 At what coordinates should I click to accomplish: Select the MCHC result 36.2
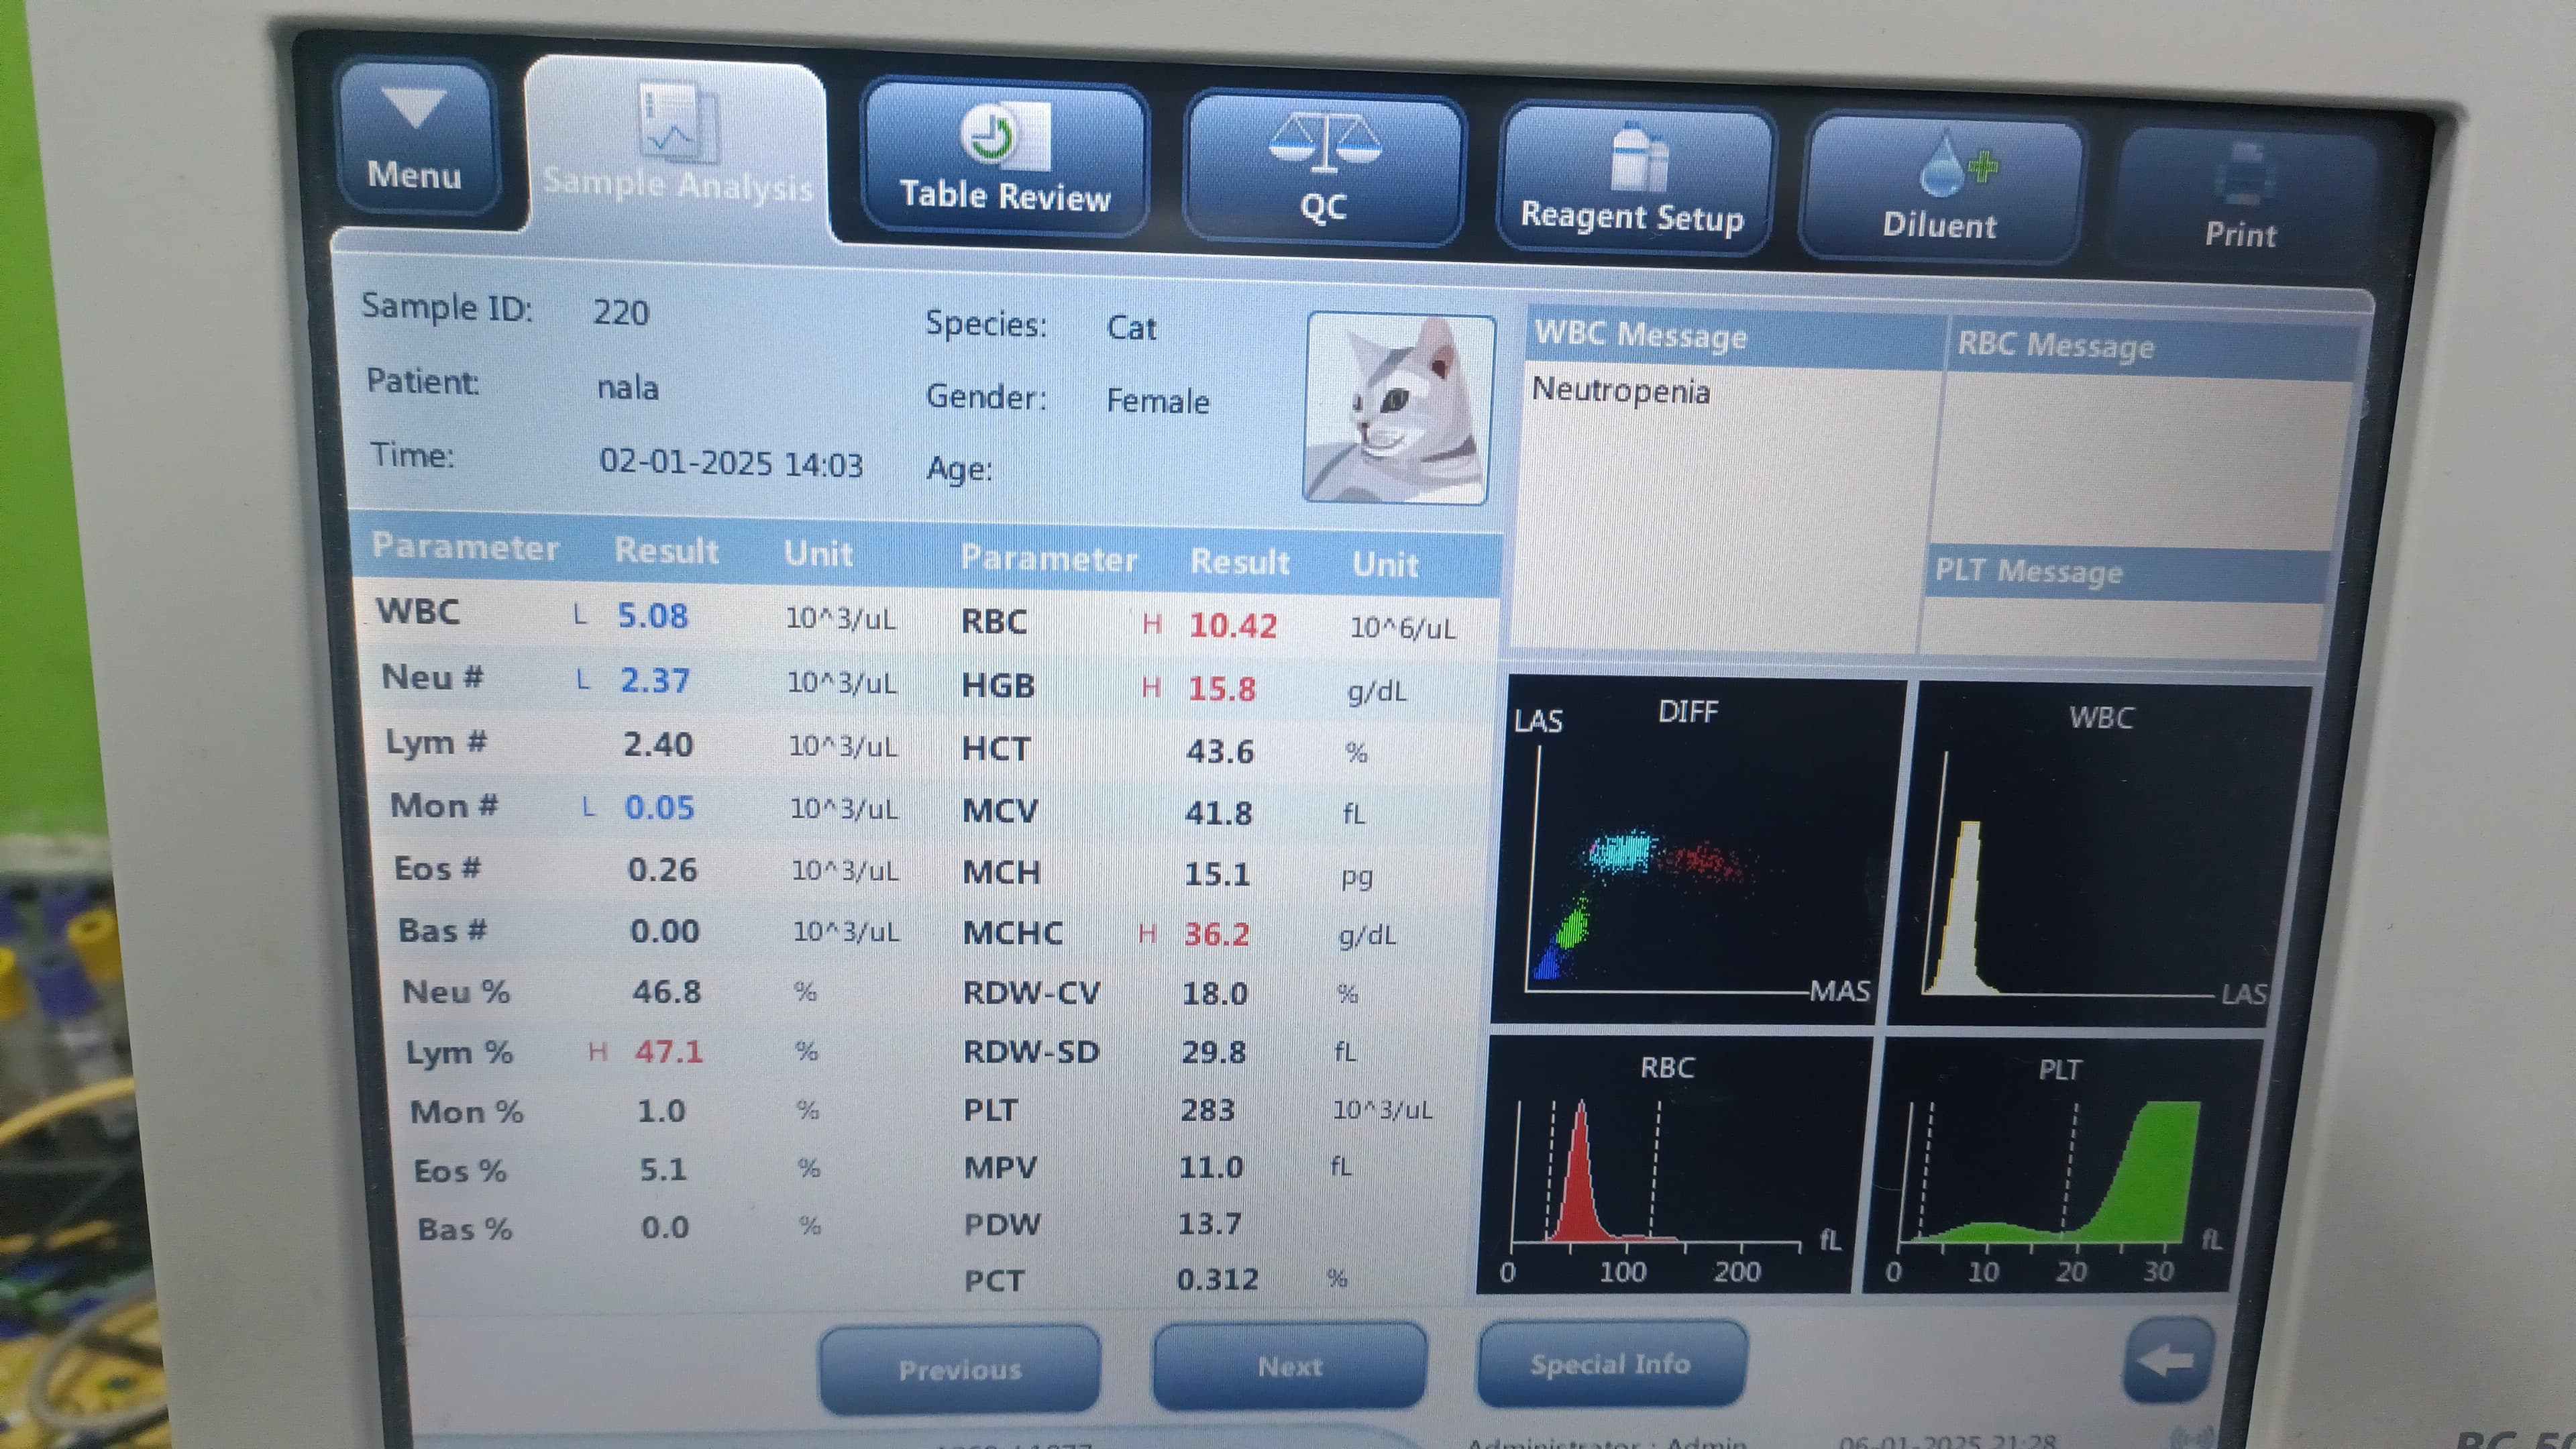tap(1216, 934)
